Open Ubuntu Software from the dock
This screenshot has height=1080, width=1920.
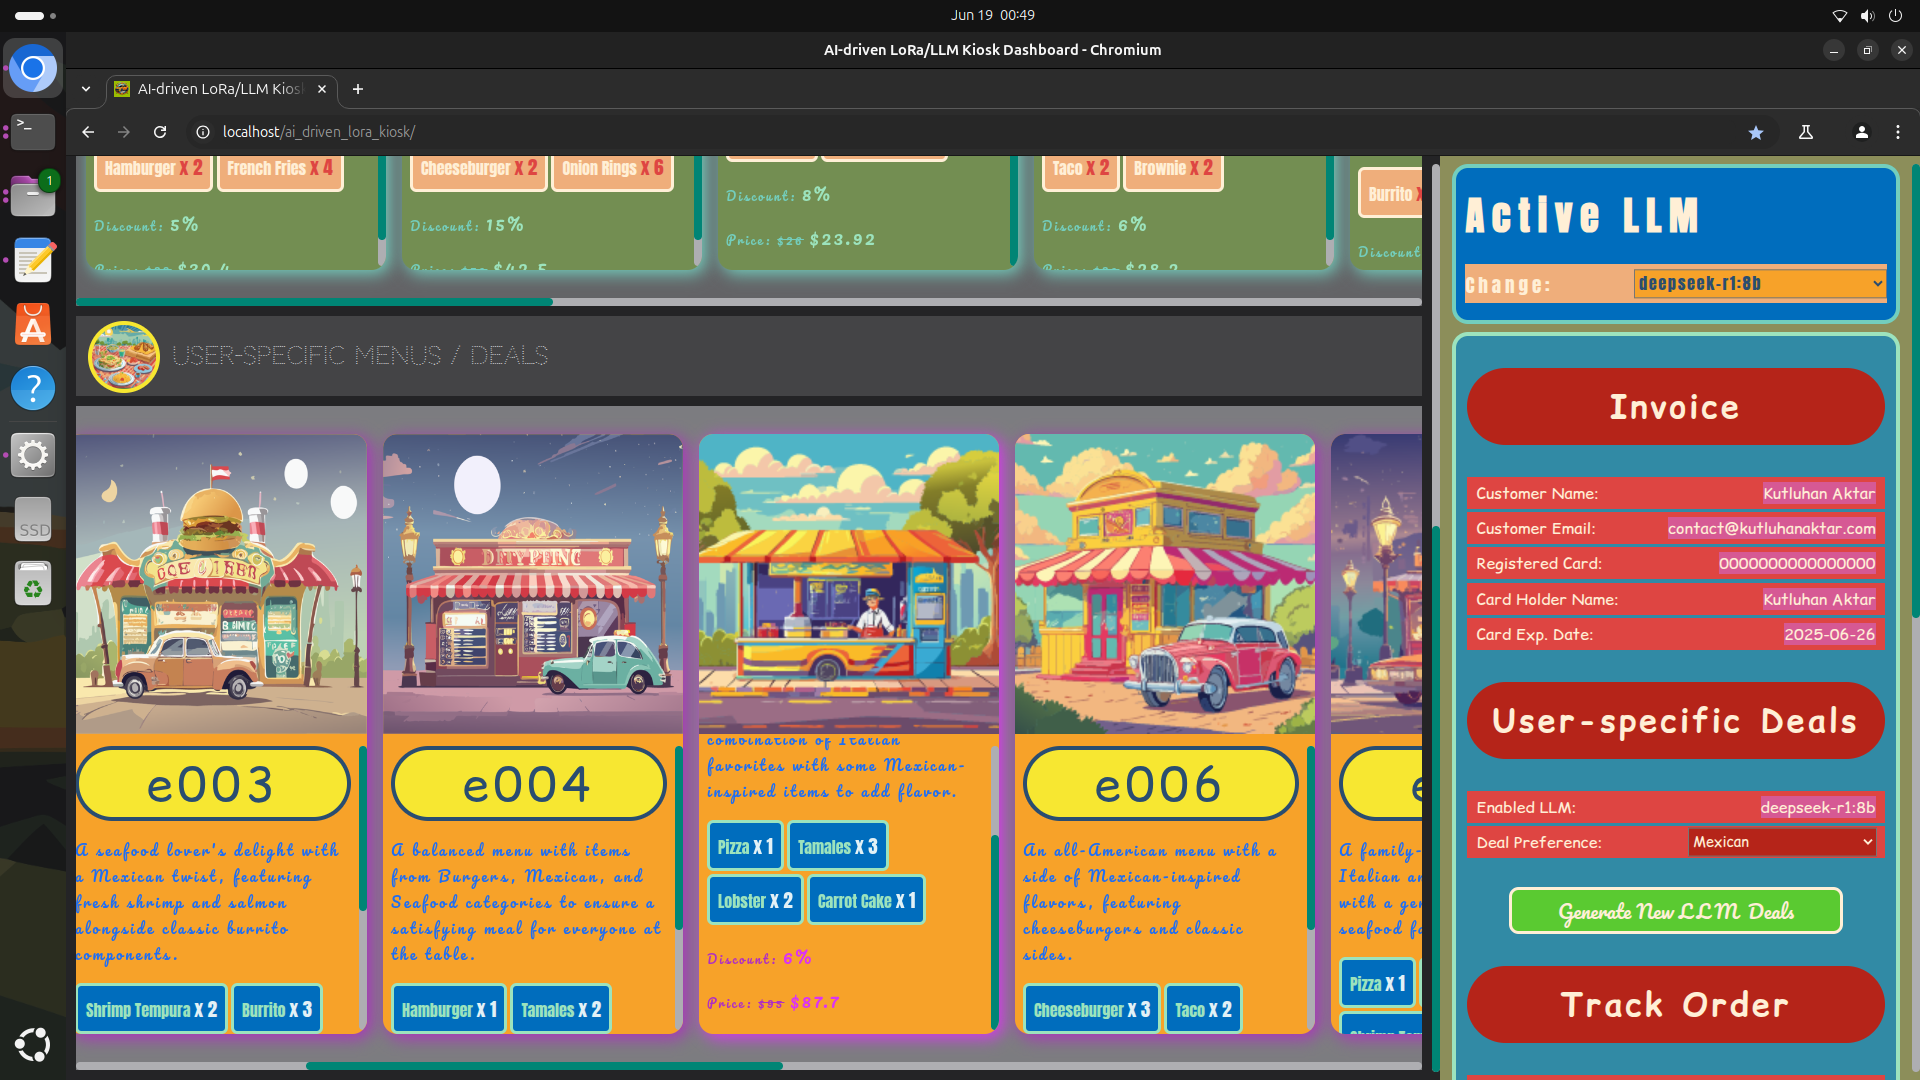pyautogui.click(x=33, y=324)
